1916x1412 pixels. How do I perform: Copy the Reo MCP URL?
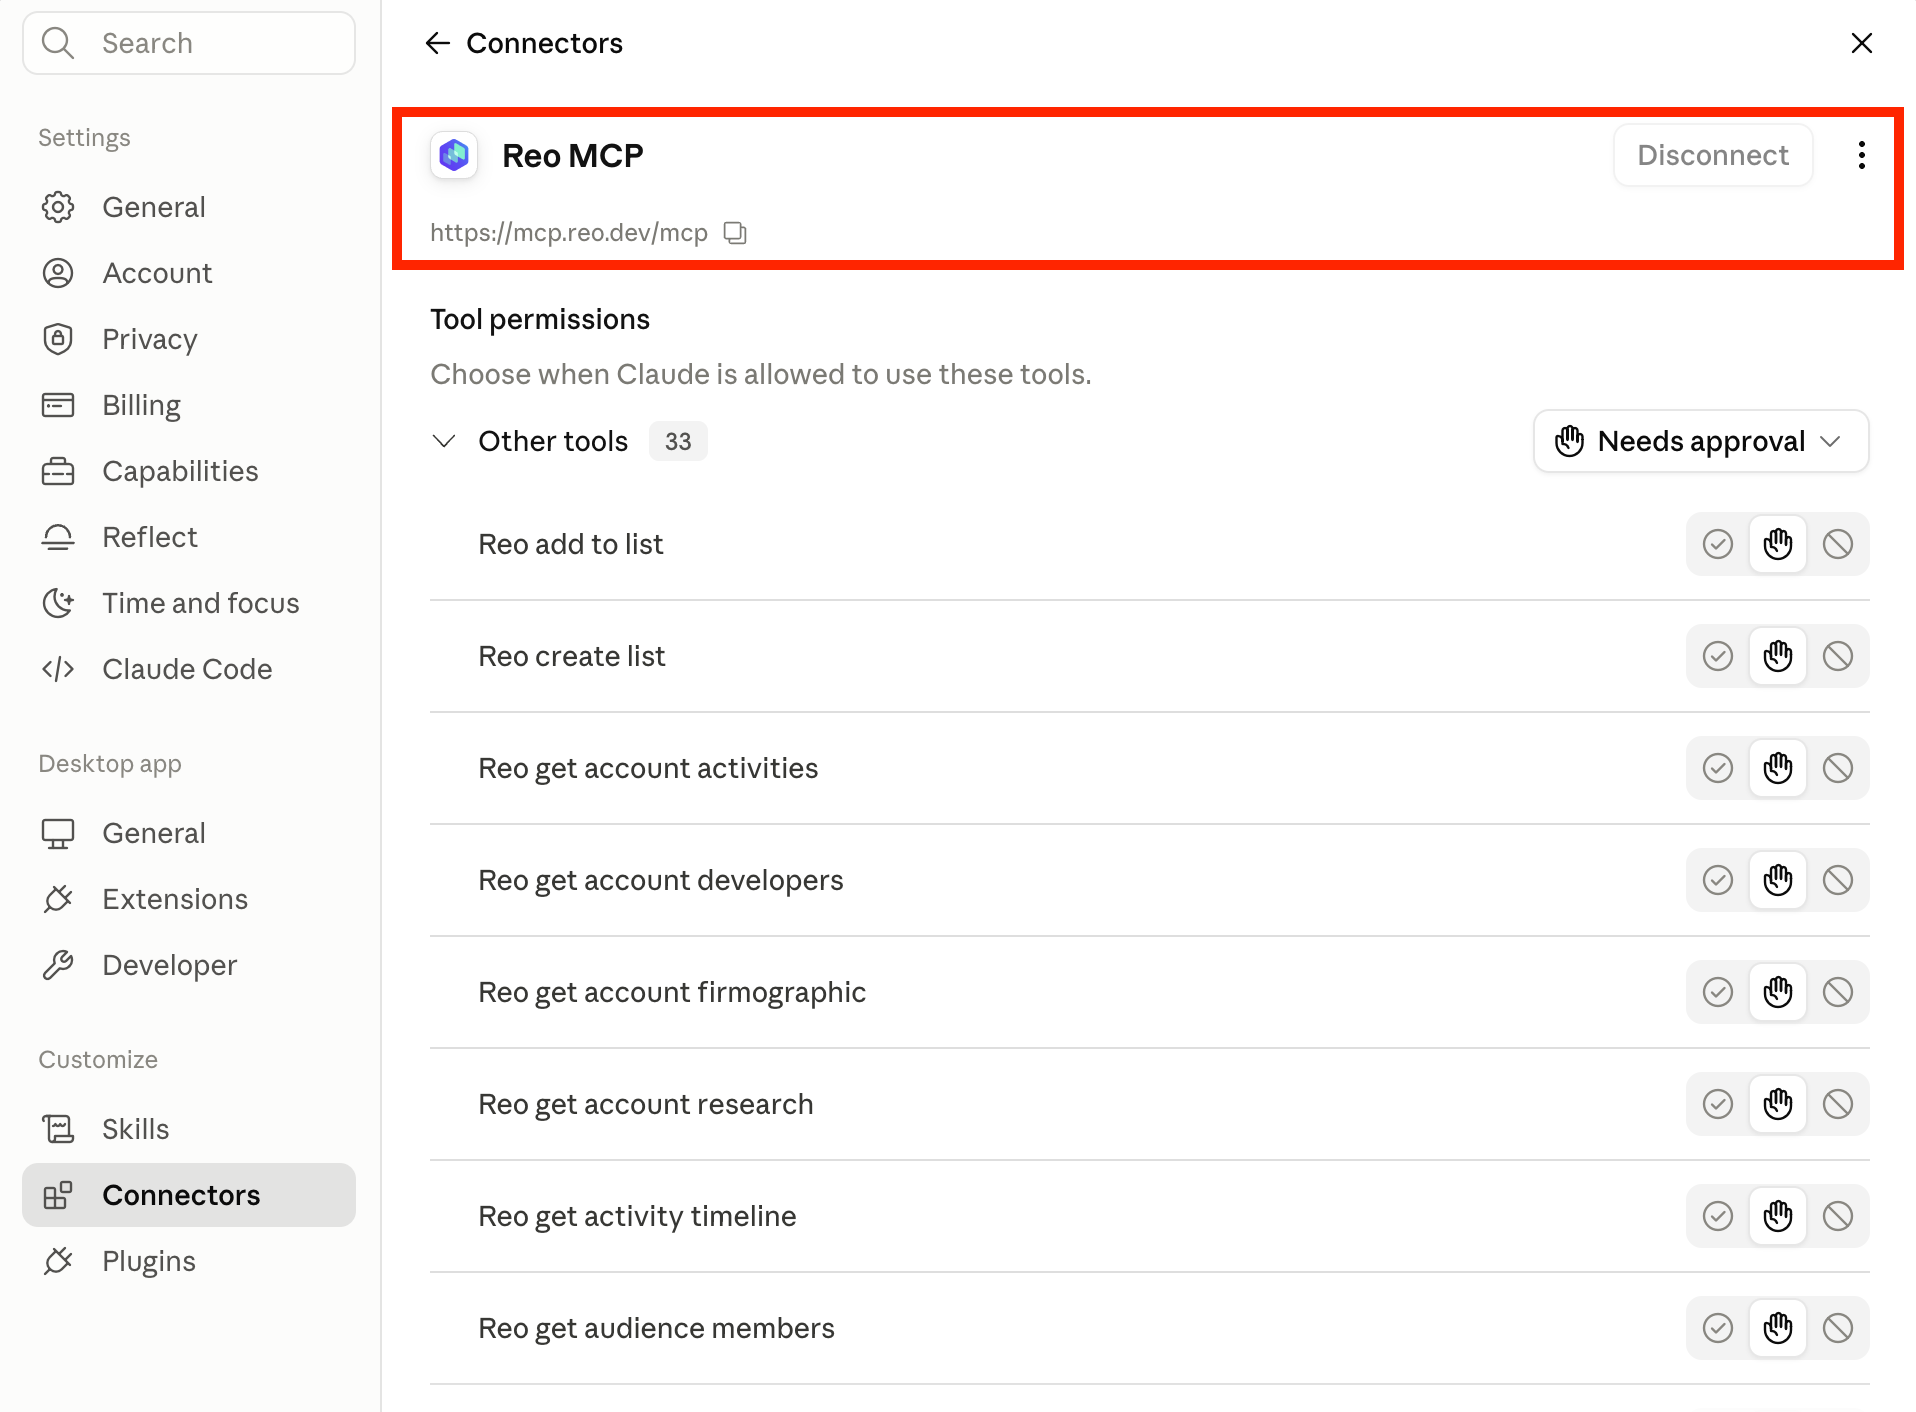click(x=735, y=233)
